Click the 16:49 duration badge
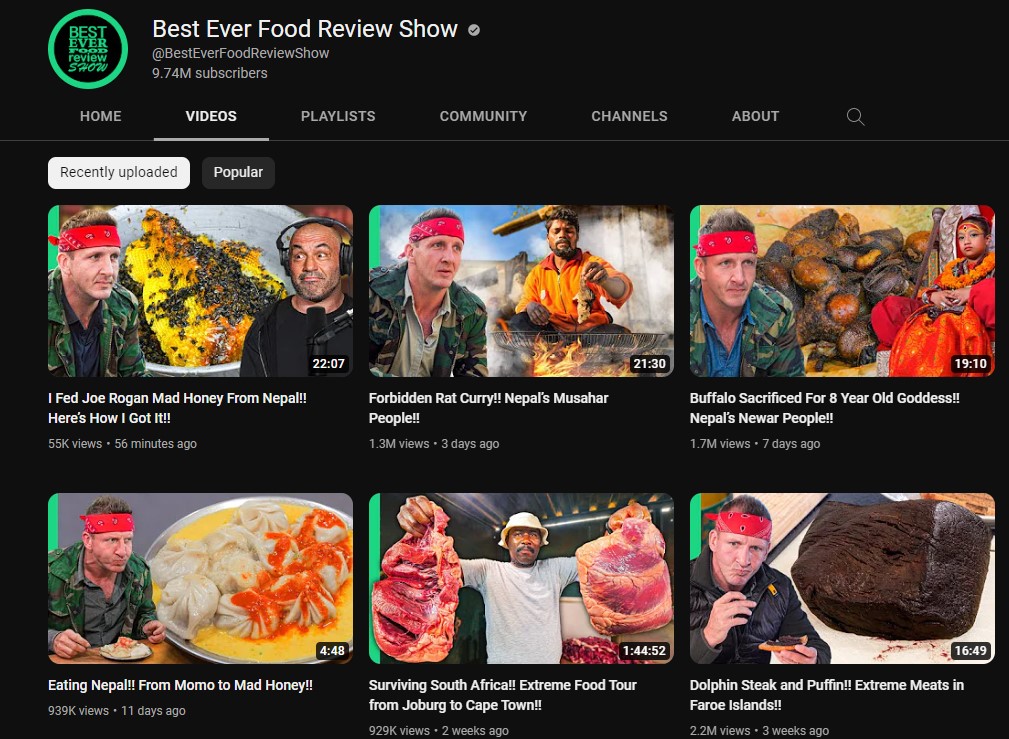Viewport: 1009px width, 739px height. [970, 651]
